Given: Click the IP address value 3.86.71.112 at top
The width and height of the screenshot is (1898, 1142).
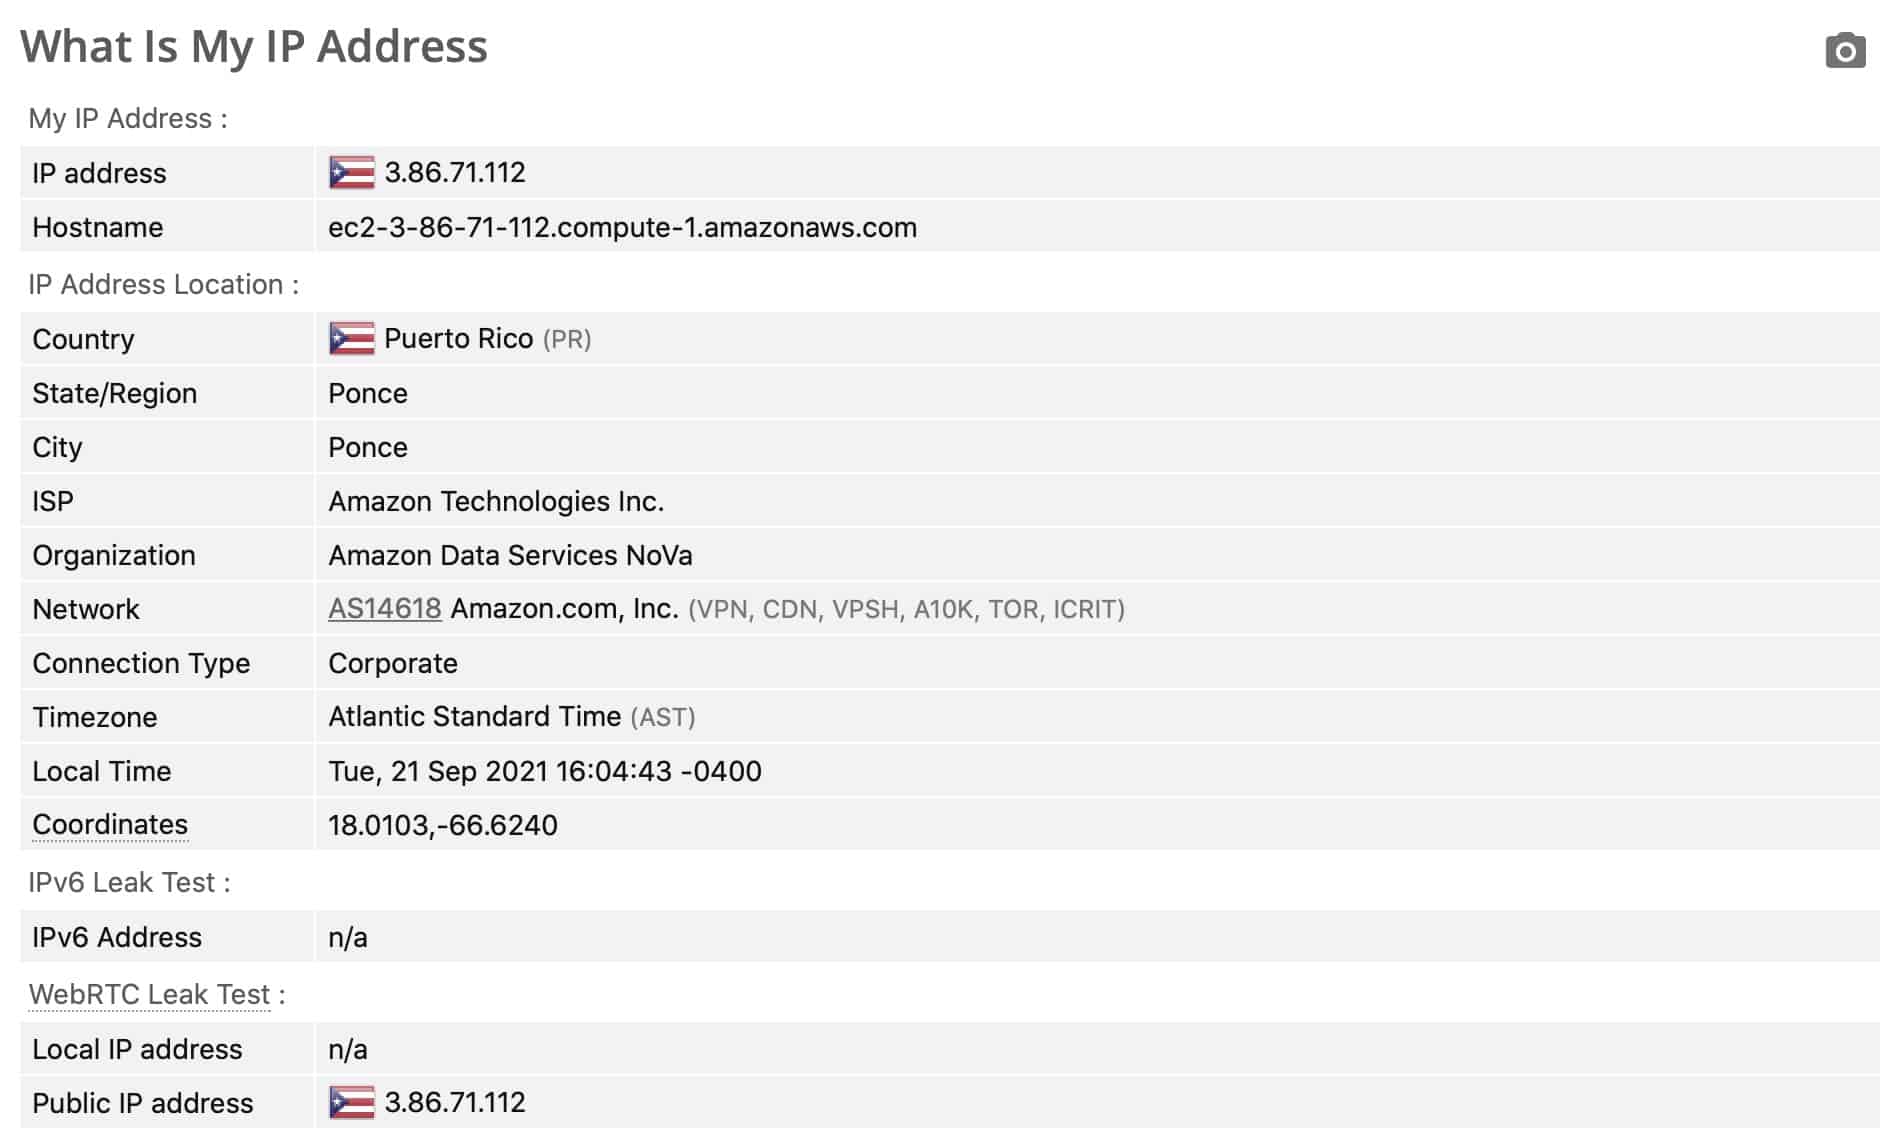Looking at the screenshot, I should coord(455,172).
